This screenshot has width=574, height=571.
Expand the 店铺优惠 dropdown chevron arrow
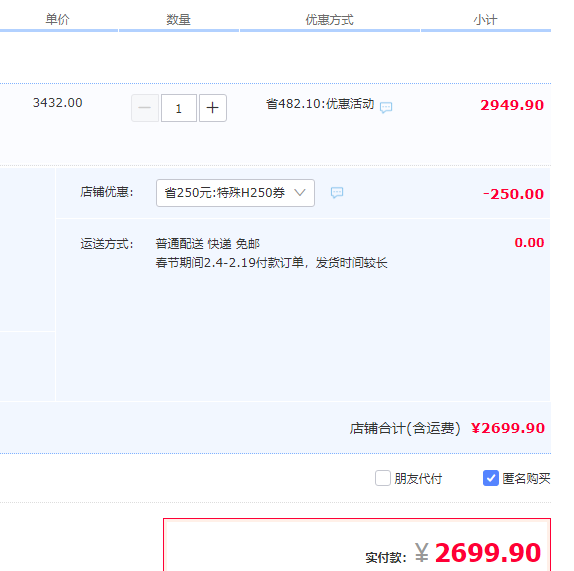coord(300,193)
